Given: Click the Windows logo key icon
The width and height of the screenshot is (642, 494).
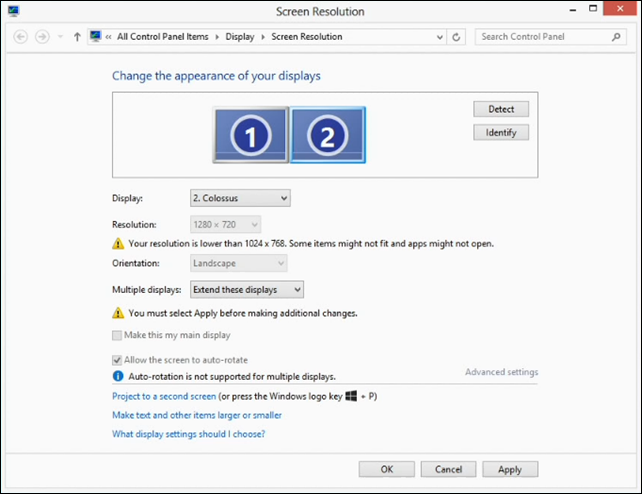Looking at the screenshot, I should click(x=351, y=396).
